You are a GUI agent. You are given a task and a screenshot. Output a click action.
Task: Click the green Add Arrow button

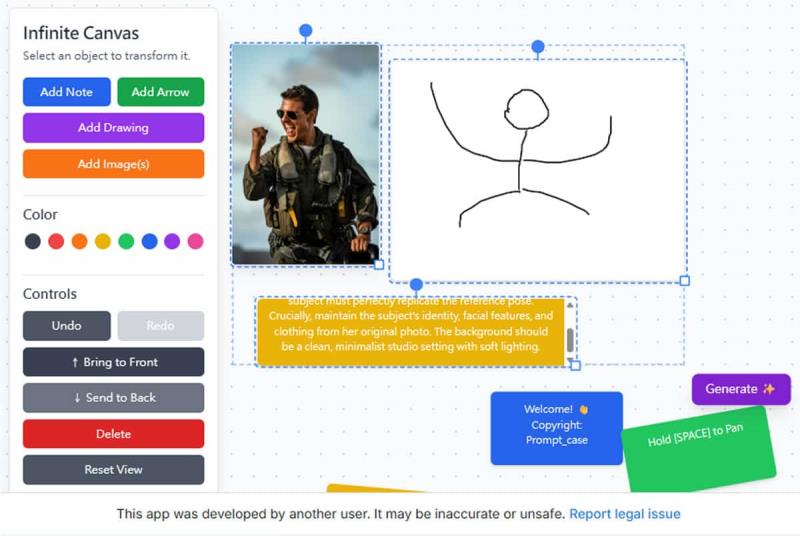[x=160, y=92]
